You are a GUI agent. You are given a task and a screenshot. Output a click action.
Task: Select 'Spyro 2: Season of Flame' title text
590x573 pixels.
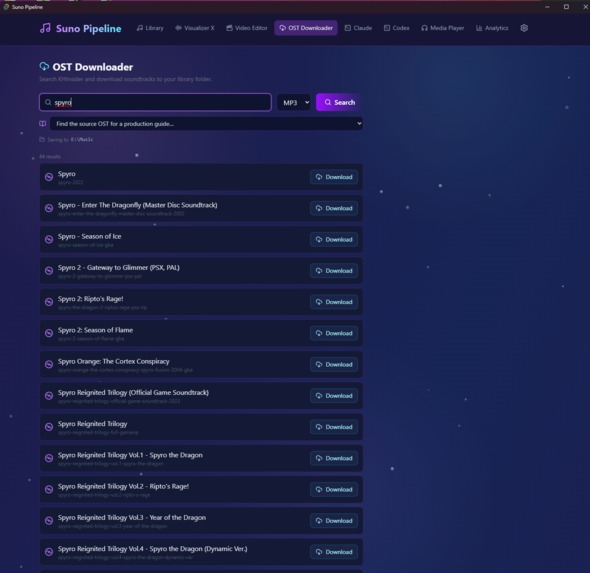pyautogui.click(x=95, y=330)
